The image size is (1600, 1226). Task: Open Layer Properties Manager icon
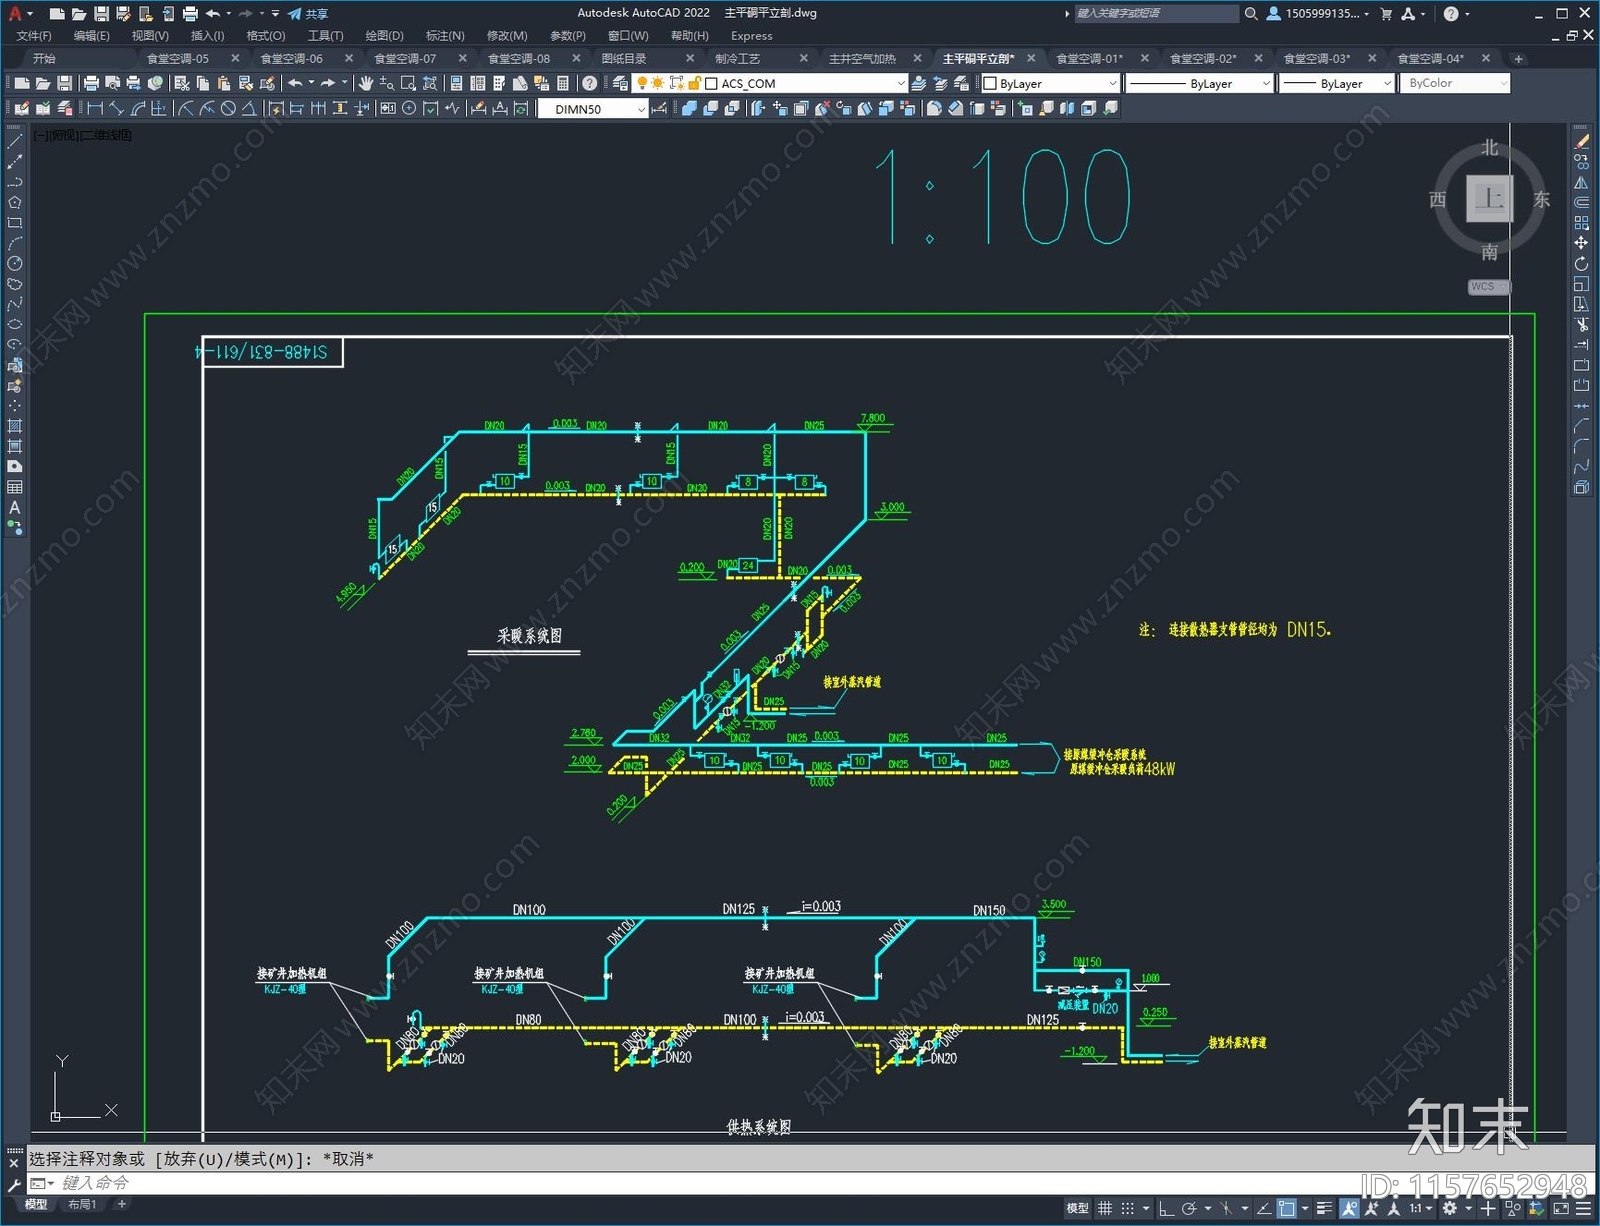pyautogui.click(x=620, y=83)
